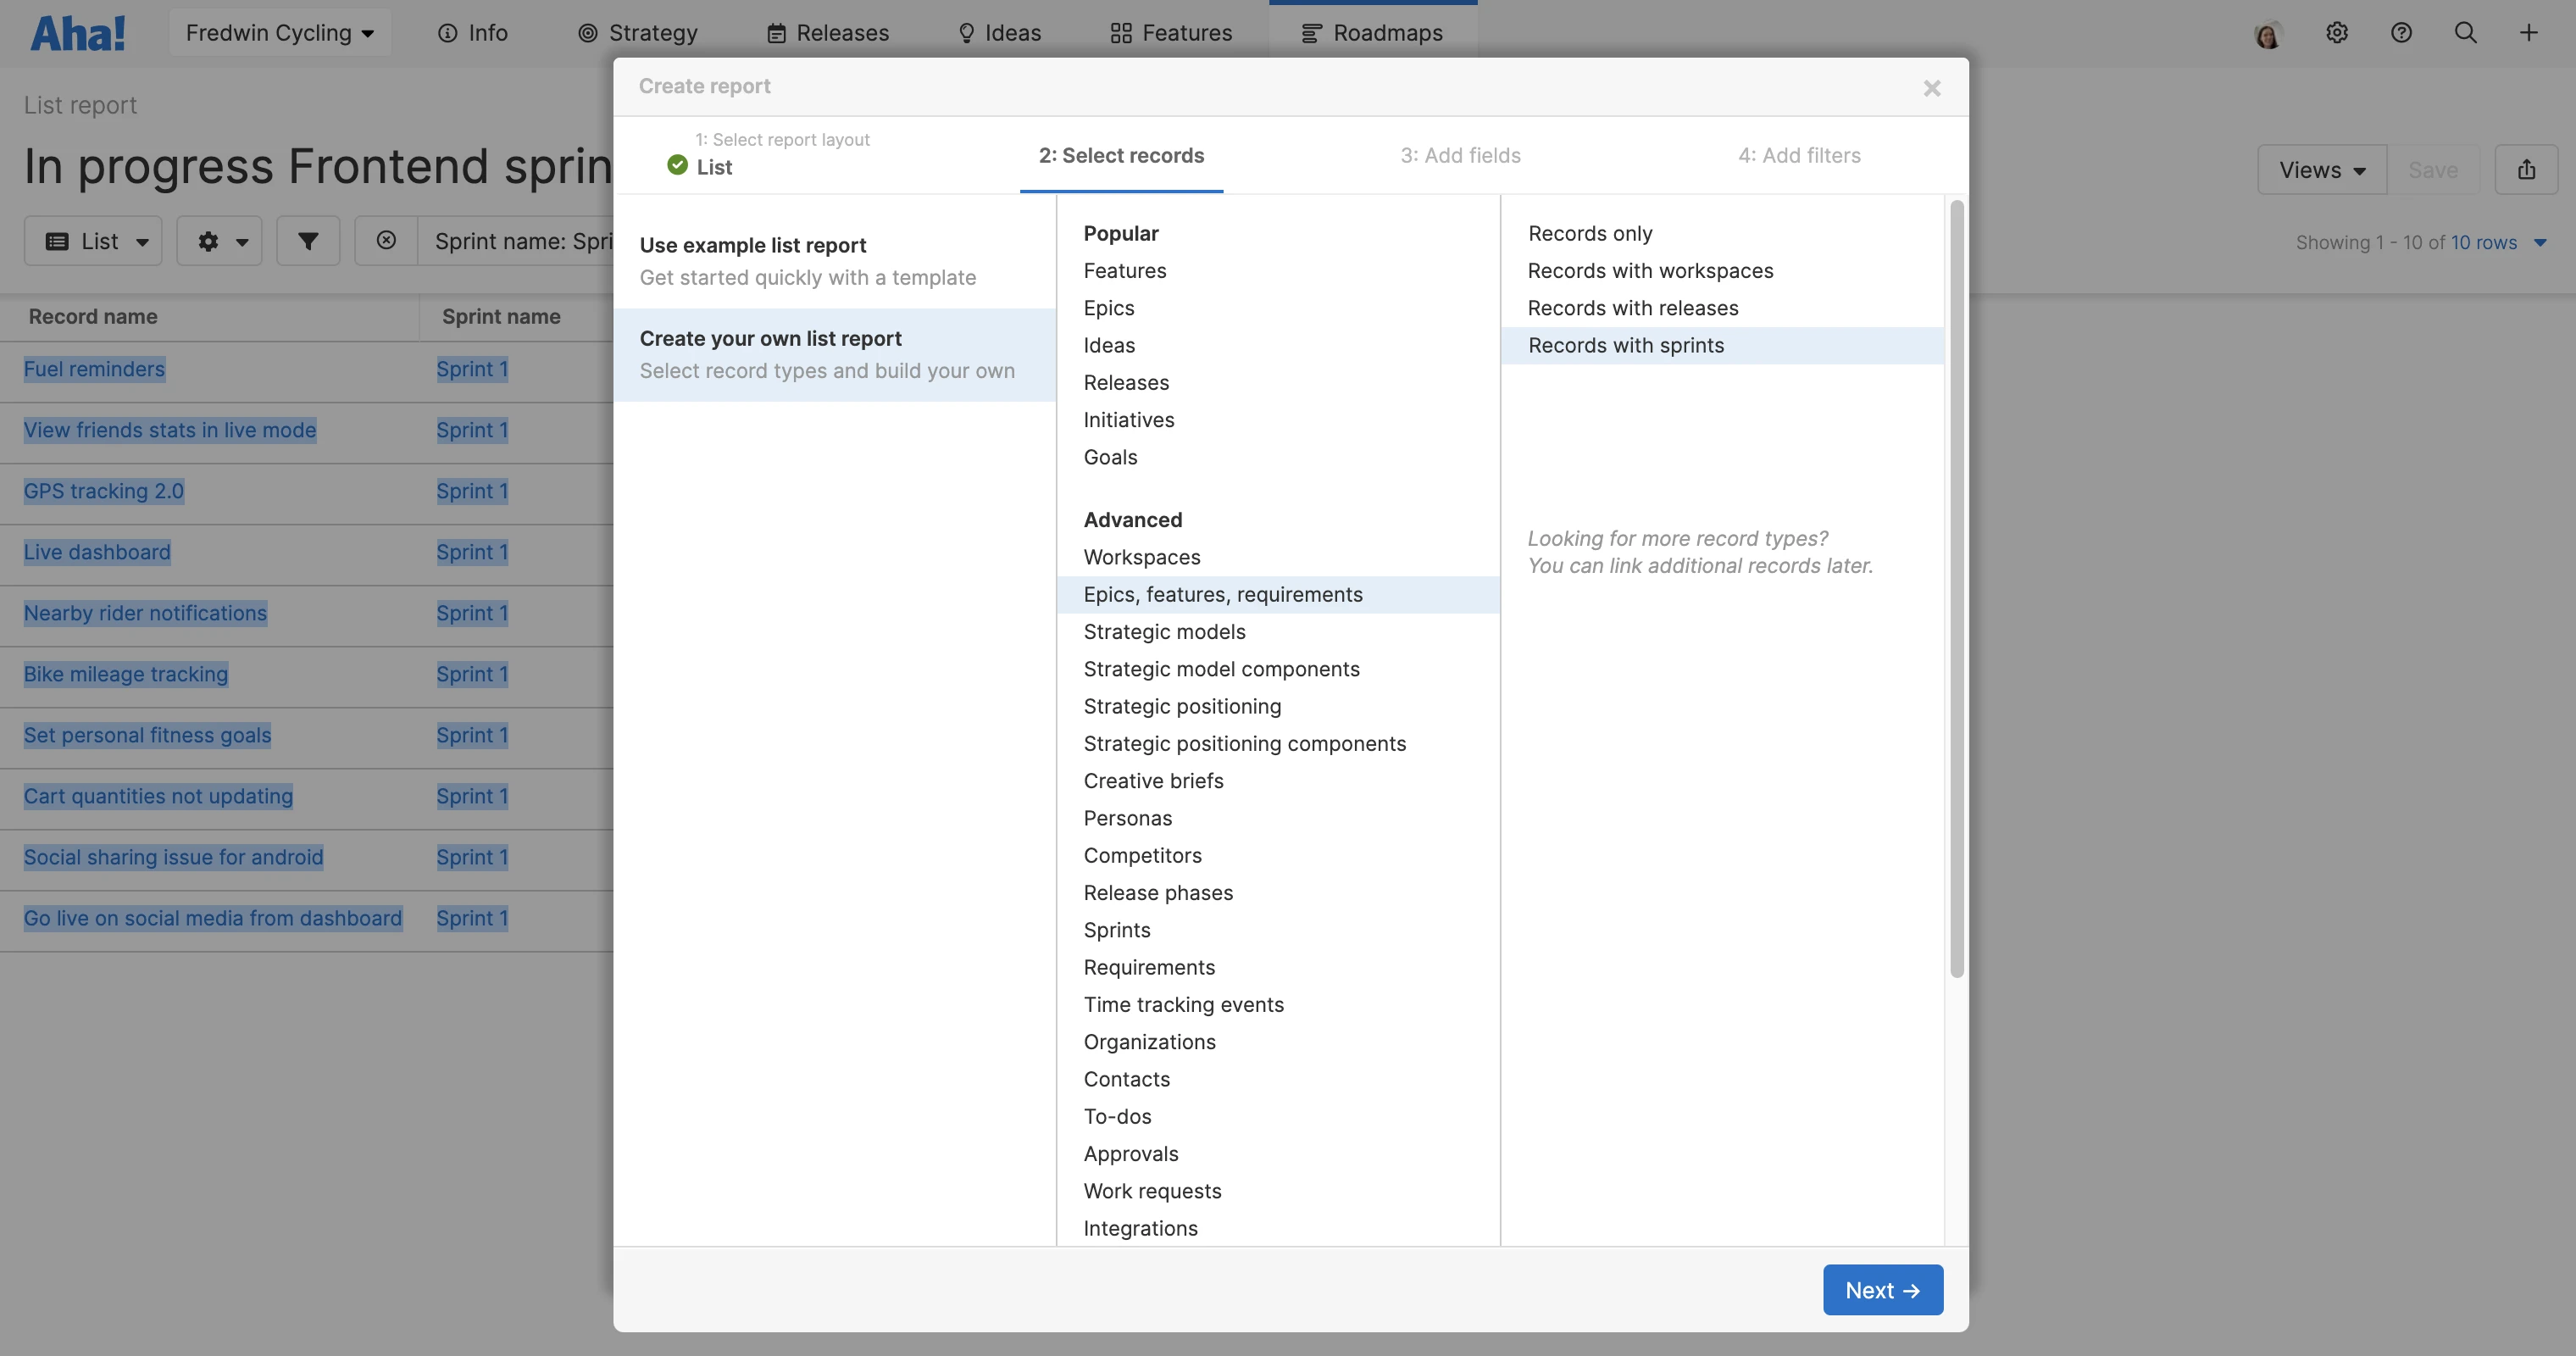2576x1356 pixels.
Task: Open user avatar profile menu
Action: point(2268,35)
